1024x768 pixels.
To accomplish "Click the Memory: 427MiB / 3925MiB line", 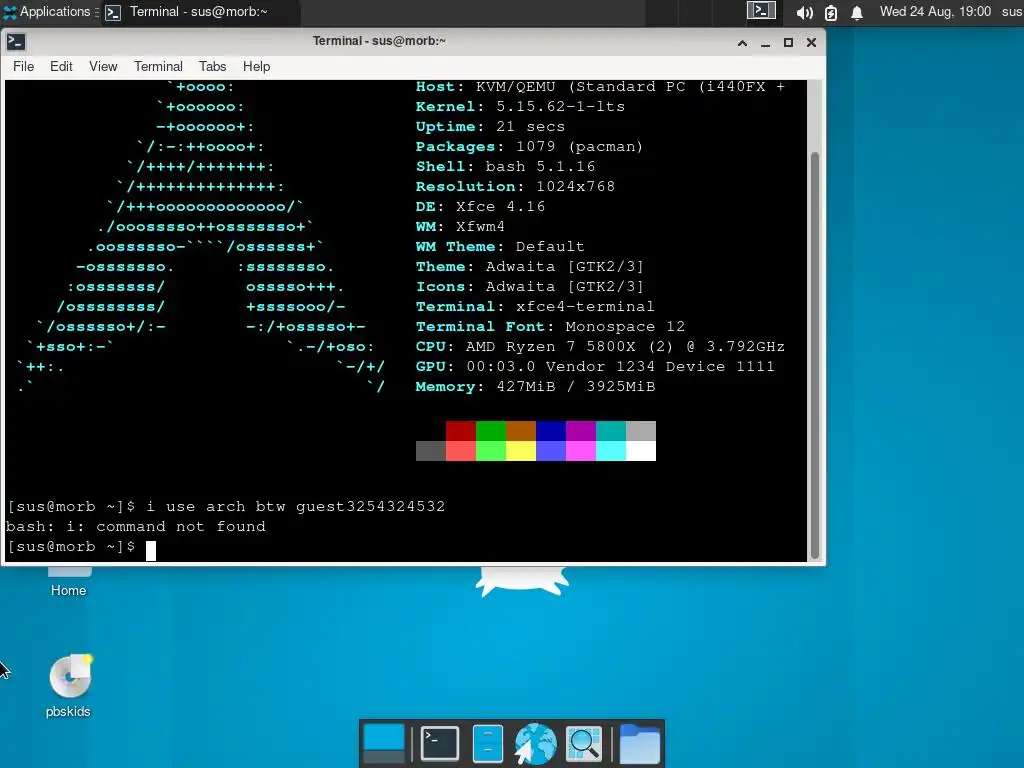I will [x=536, y=387].
